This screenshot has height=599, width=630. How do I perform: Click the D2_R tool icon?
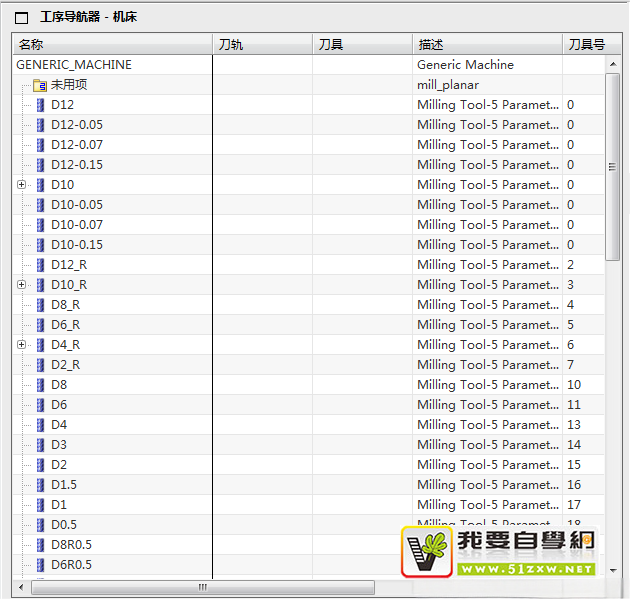point(41,365)
